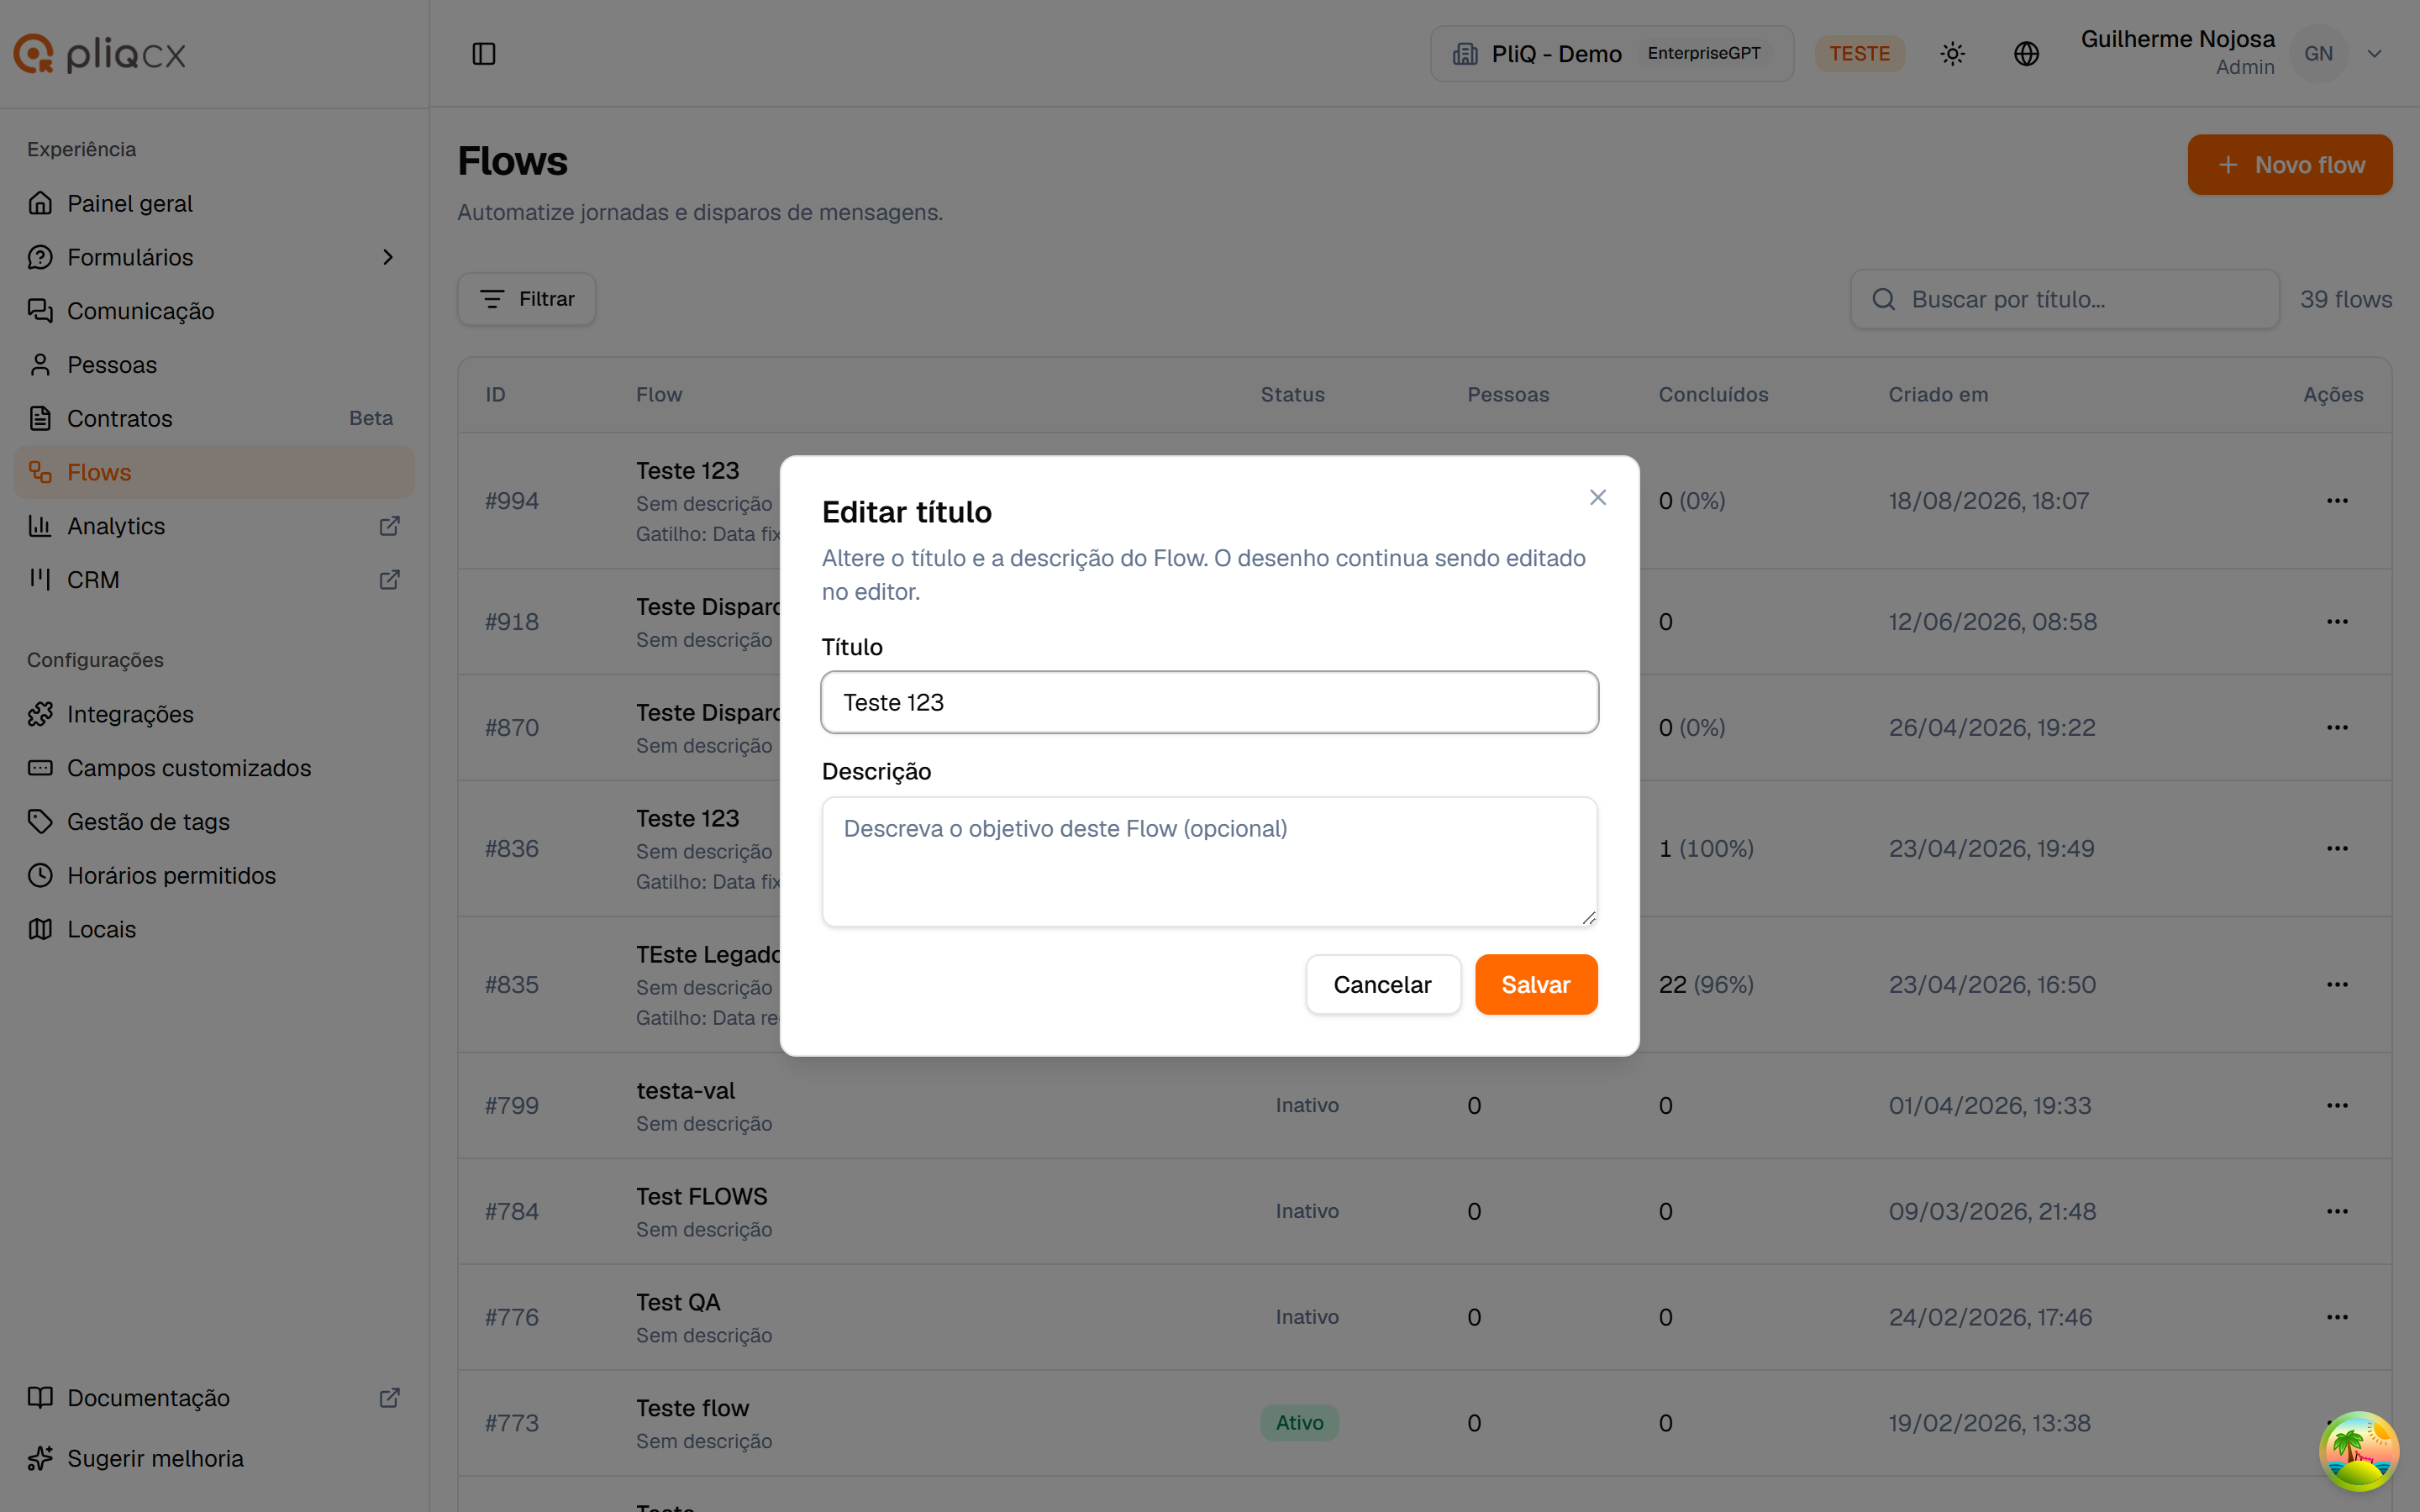This screenshot has height=1512, width=2420.
Task: Click the GN user avatar
Action: click(2318, 54)
